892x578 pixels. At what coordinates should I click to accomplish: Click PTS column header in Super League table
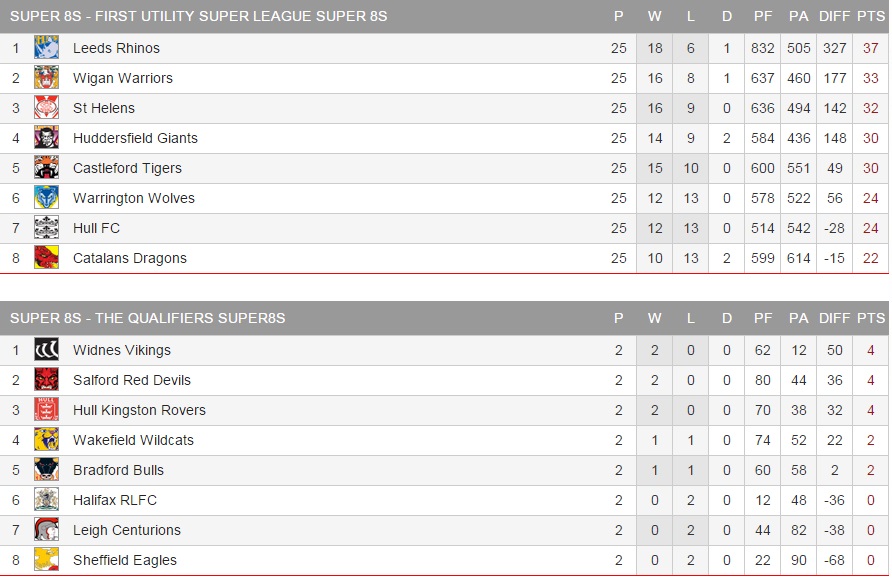[870, 16]
